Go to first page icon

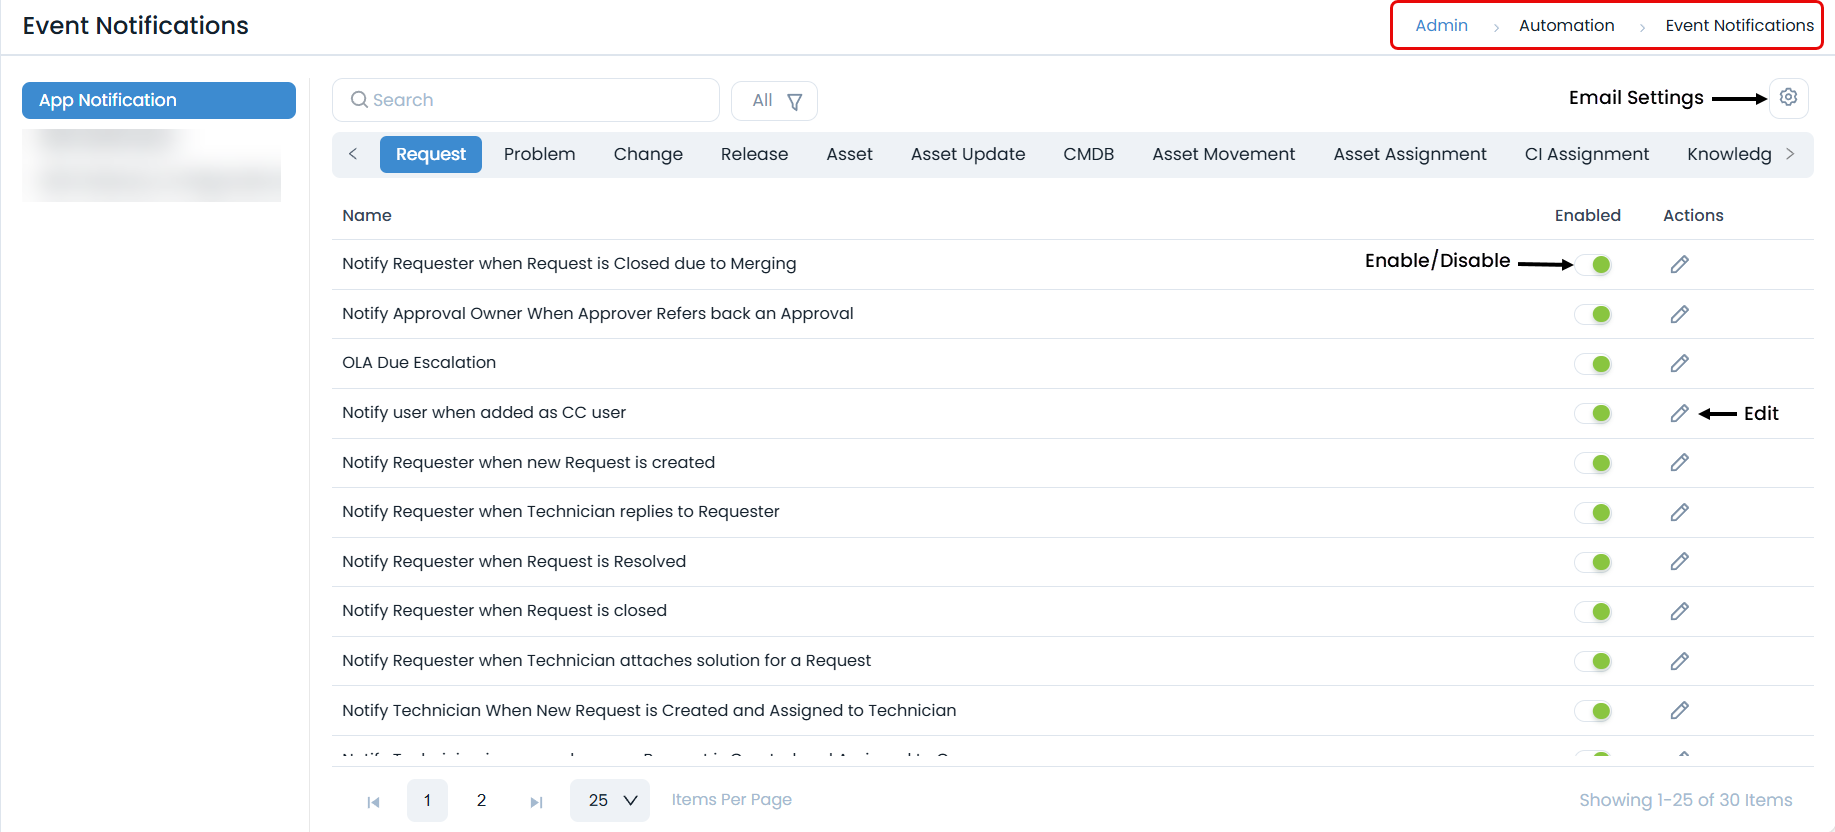(x=373, y=801)
